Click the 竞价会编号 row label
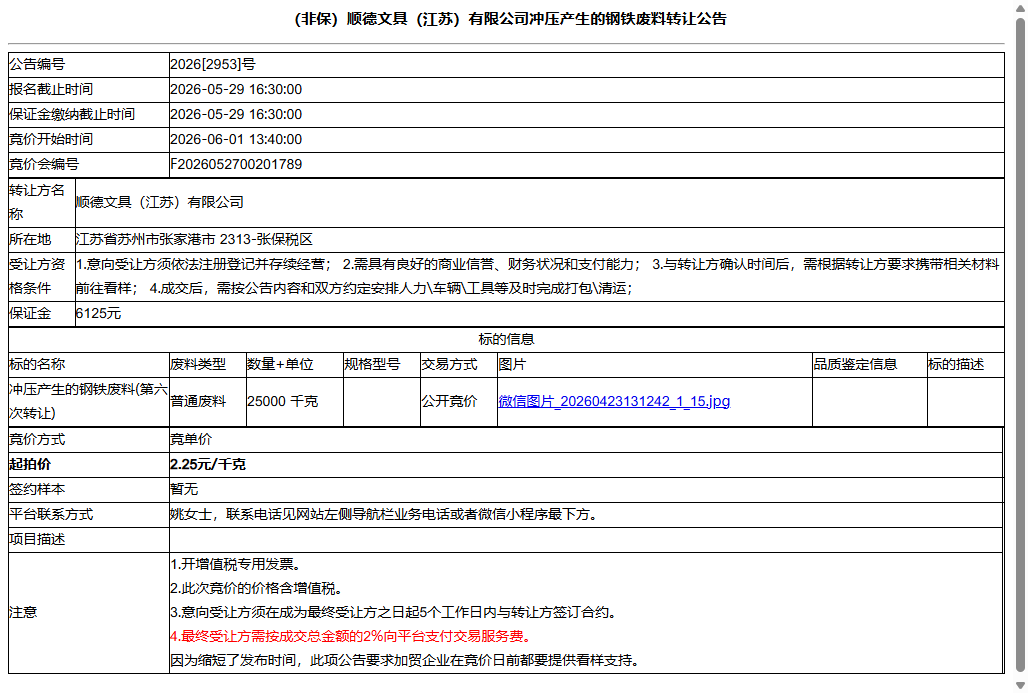Viewport: 1028px width, 693px height. (44, 165)
